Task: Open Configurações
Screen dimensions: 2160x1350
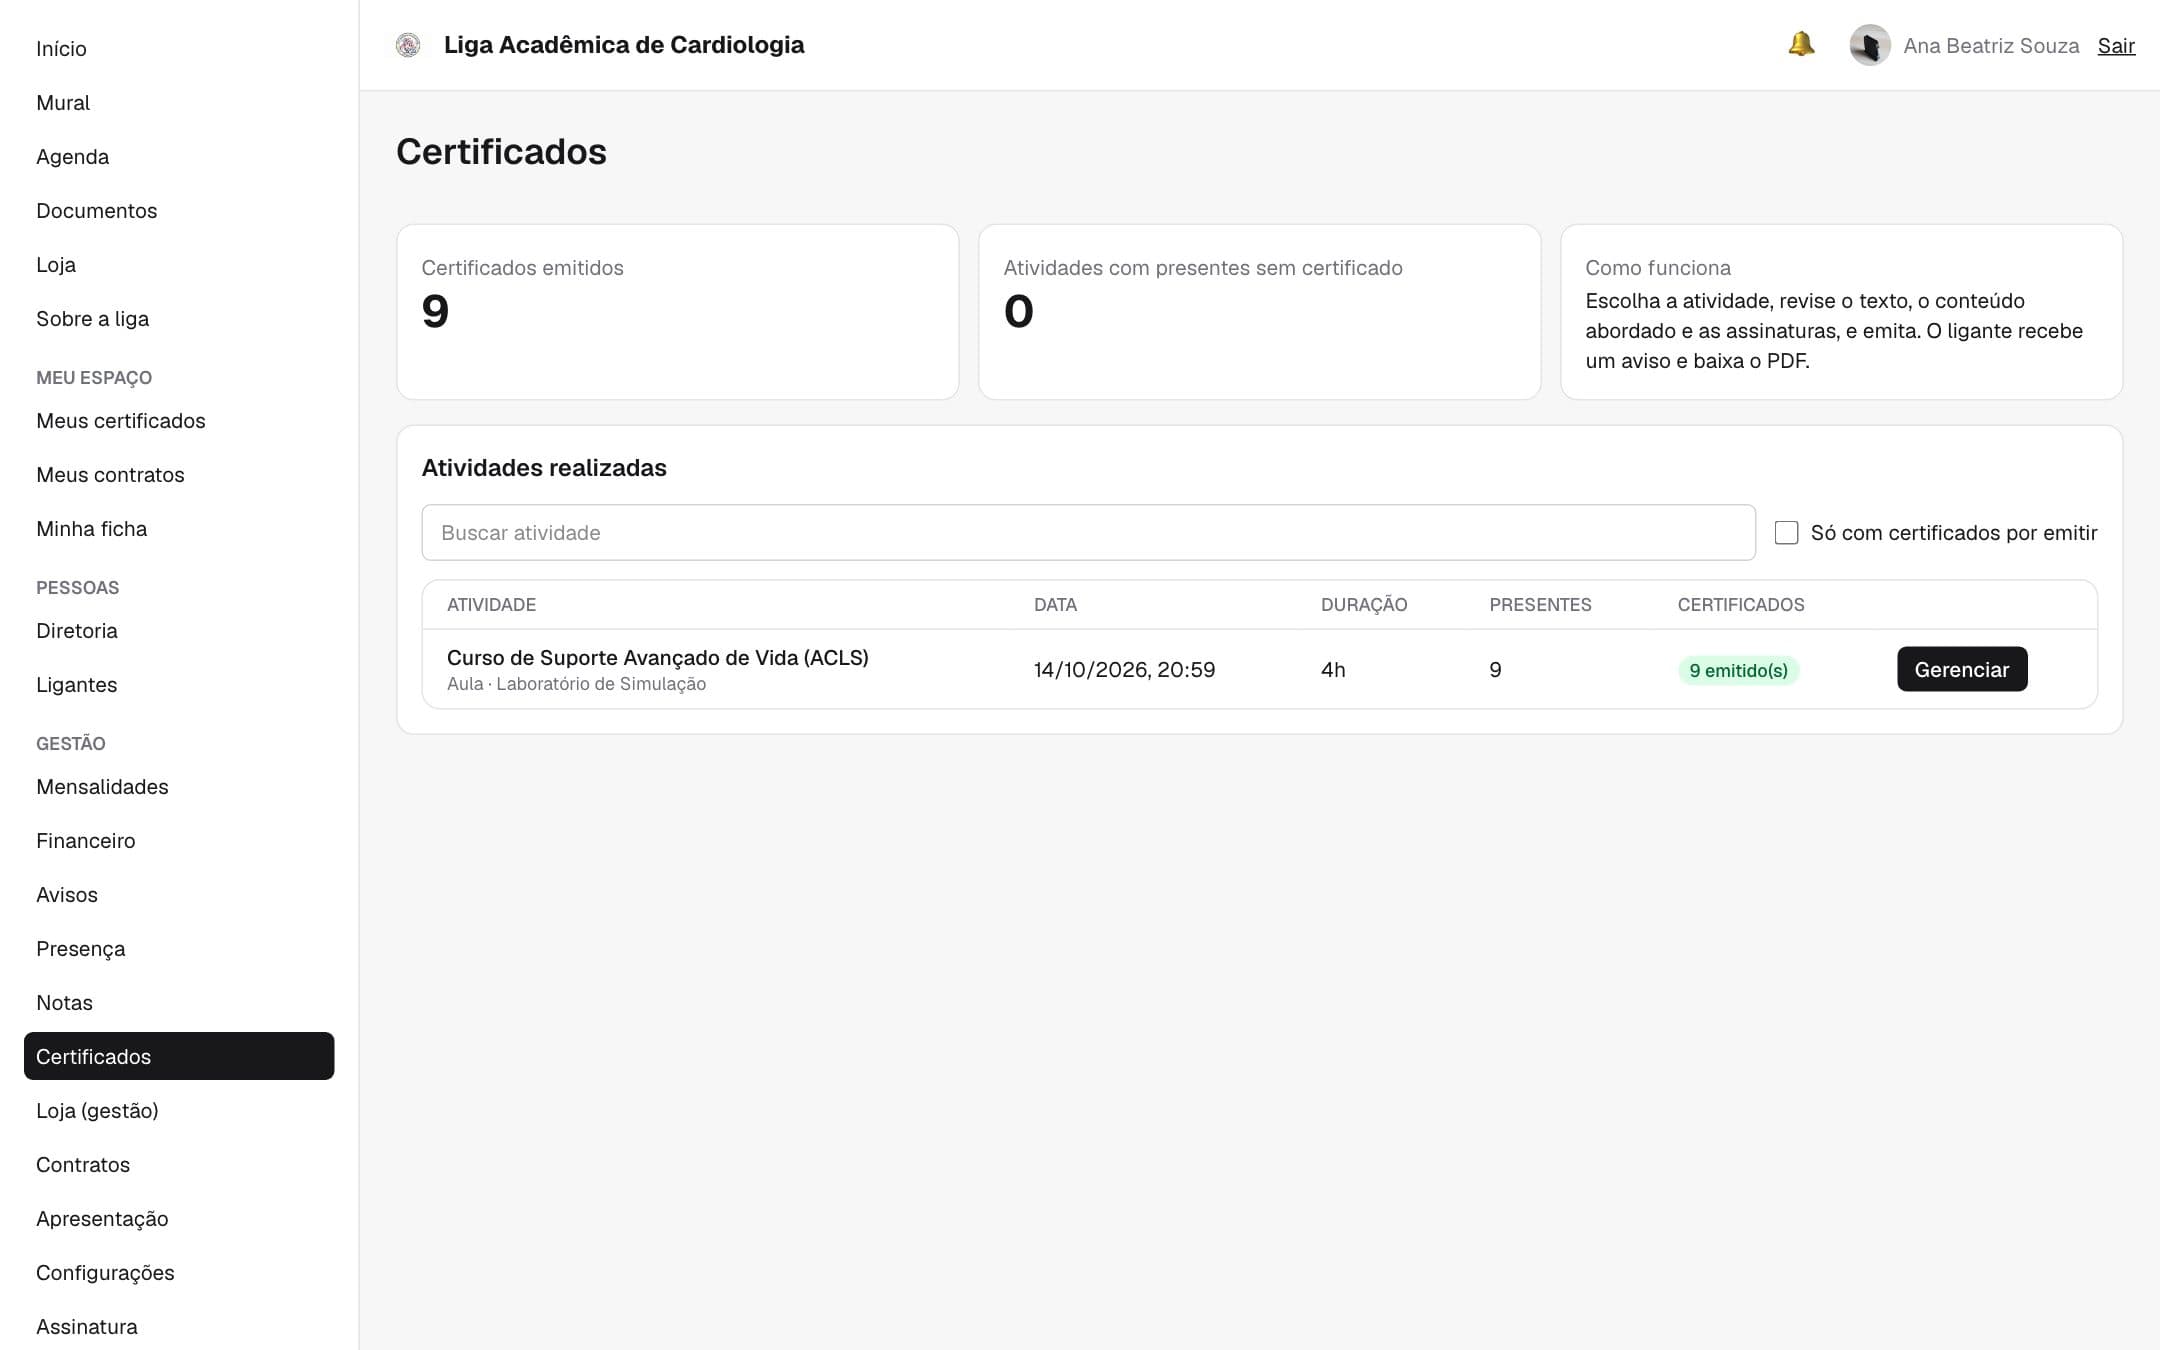Action: point(179,1272)
